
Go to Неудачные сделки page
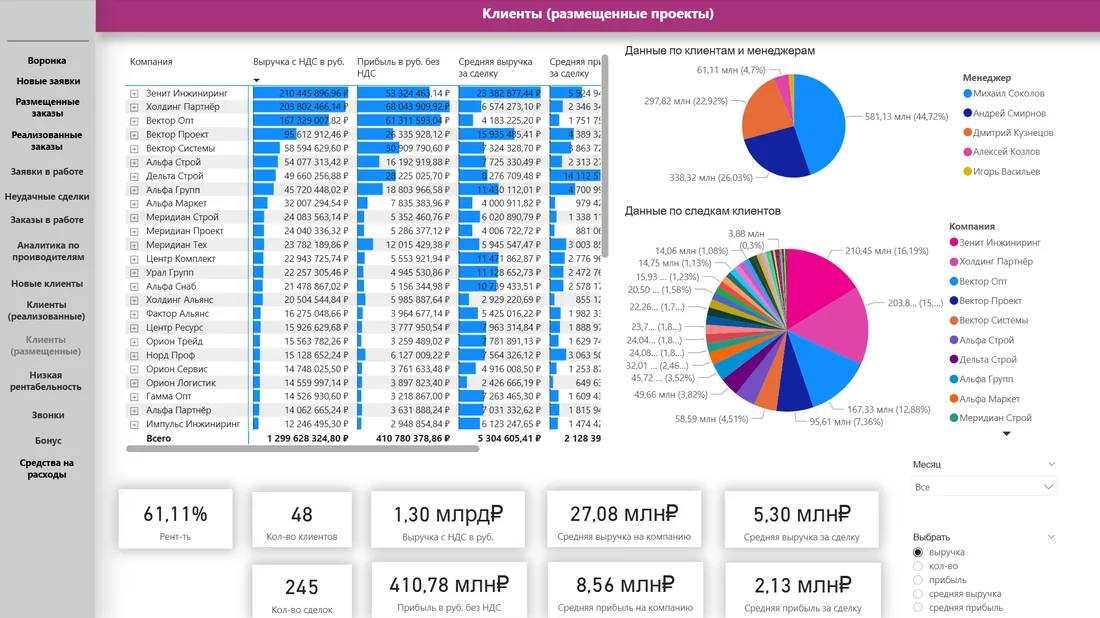(47, 197)
